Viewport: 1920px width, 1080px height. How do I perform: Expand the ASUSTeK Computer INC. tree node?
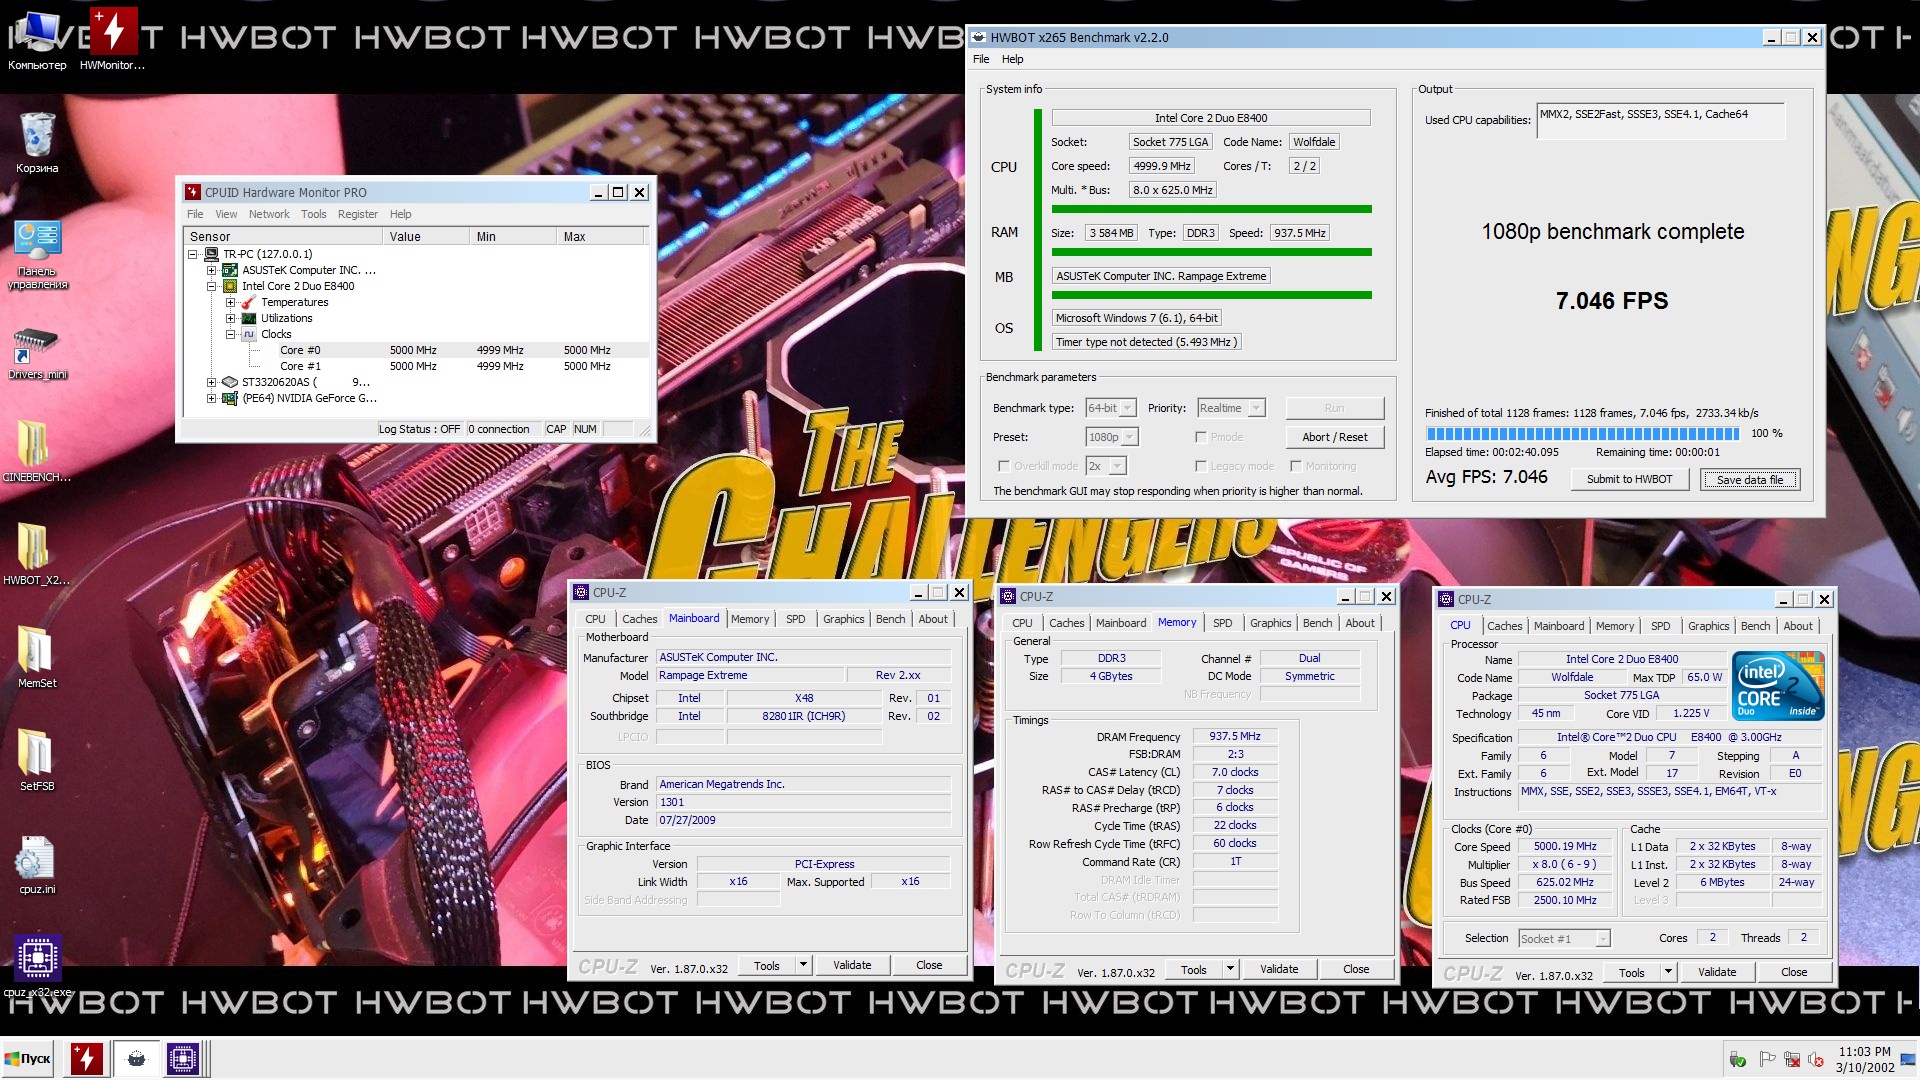coord(211,270)
